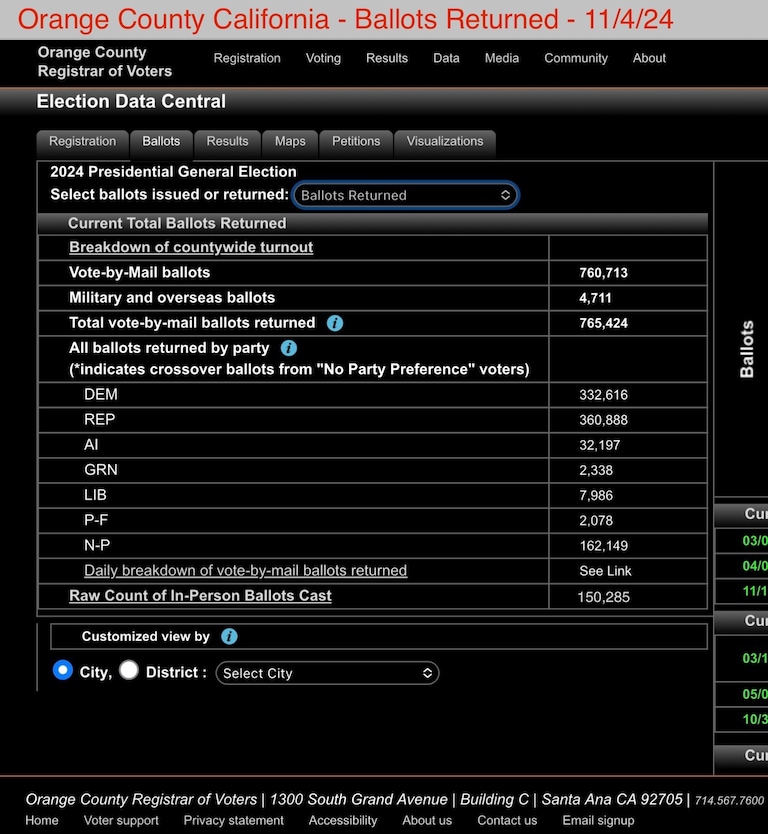Go to the Visualizations tab
This screenshot has height=834, width=768.
pyautogui.click(x=444, y=142)
